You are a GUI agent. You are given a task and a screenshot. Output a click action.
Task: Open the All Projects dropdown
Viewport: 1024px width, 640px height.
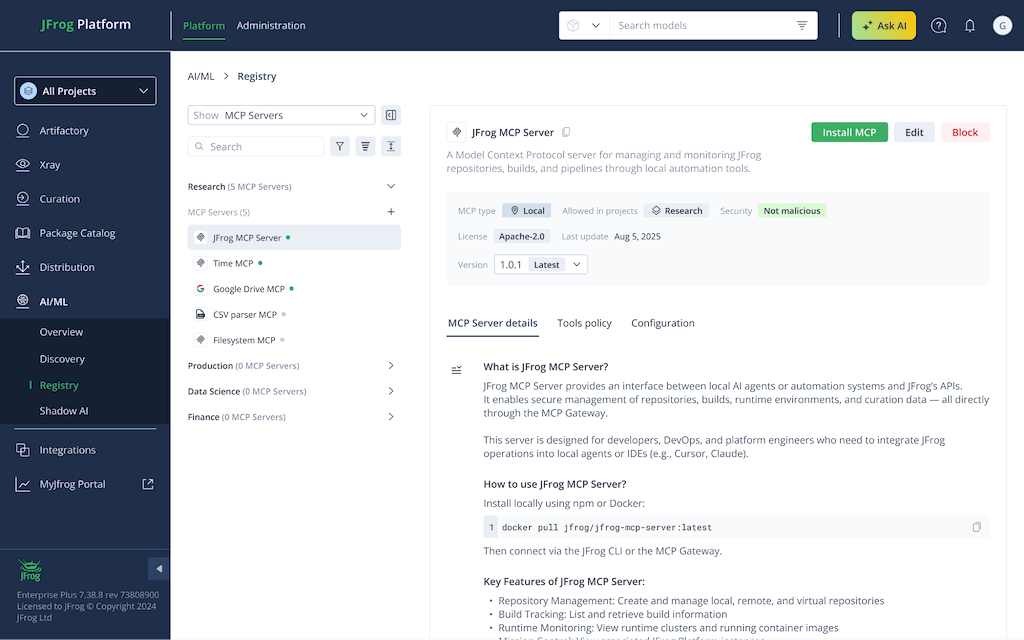click(x=85, y=91)
